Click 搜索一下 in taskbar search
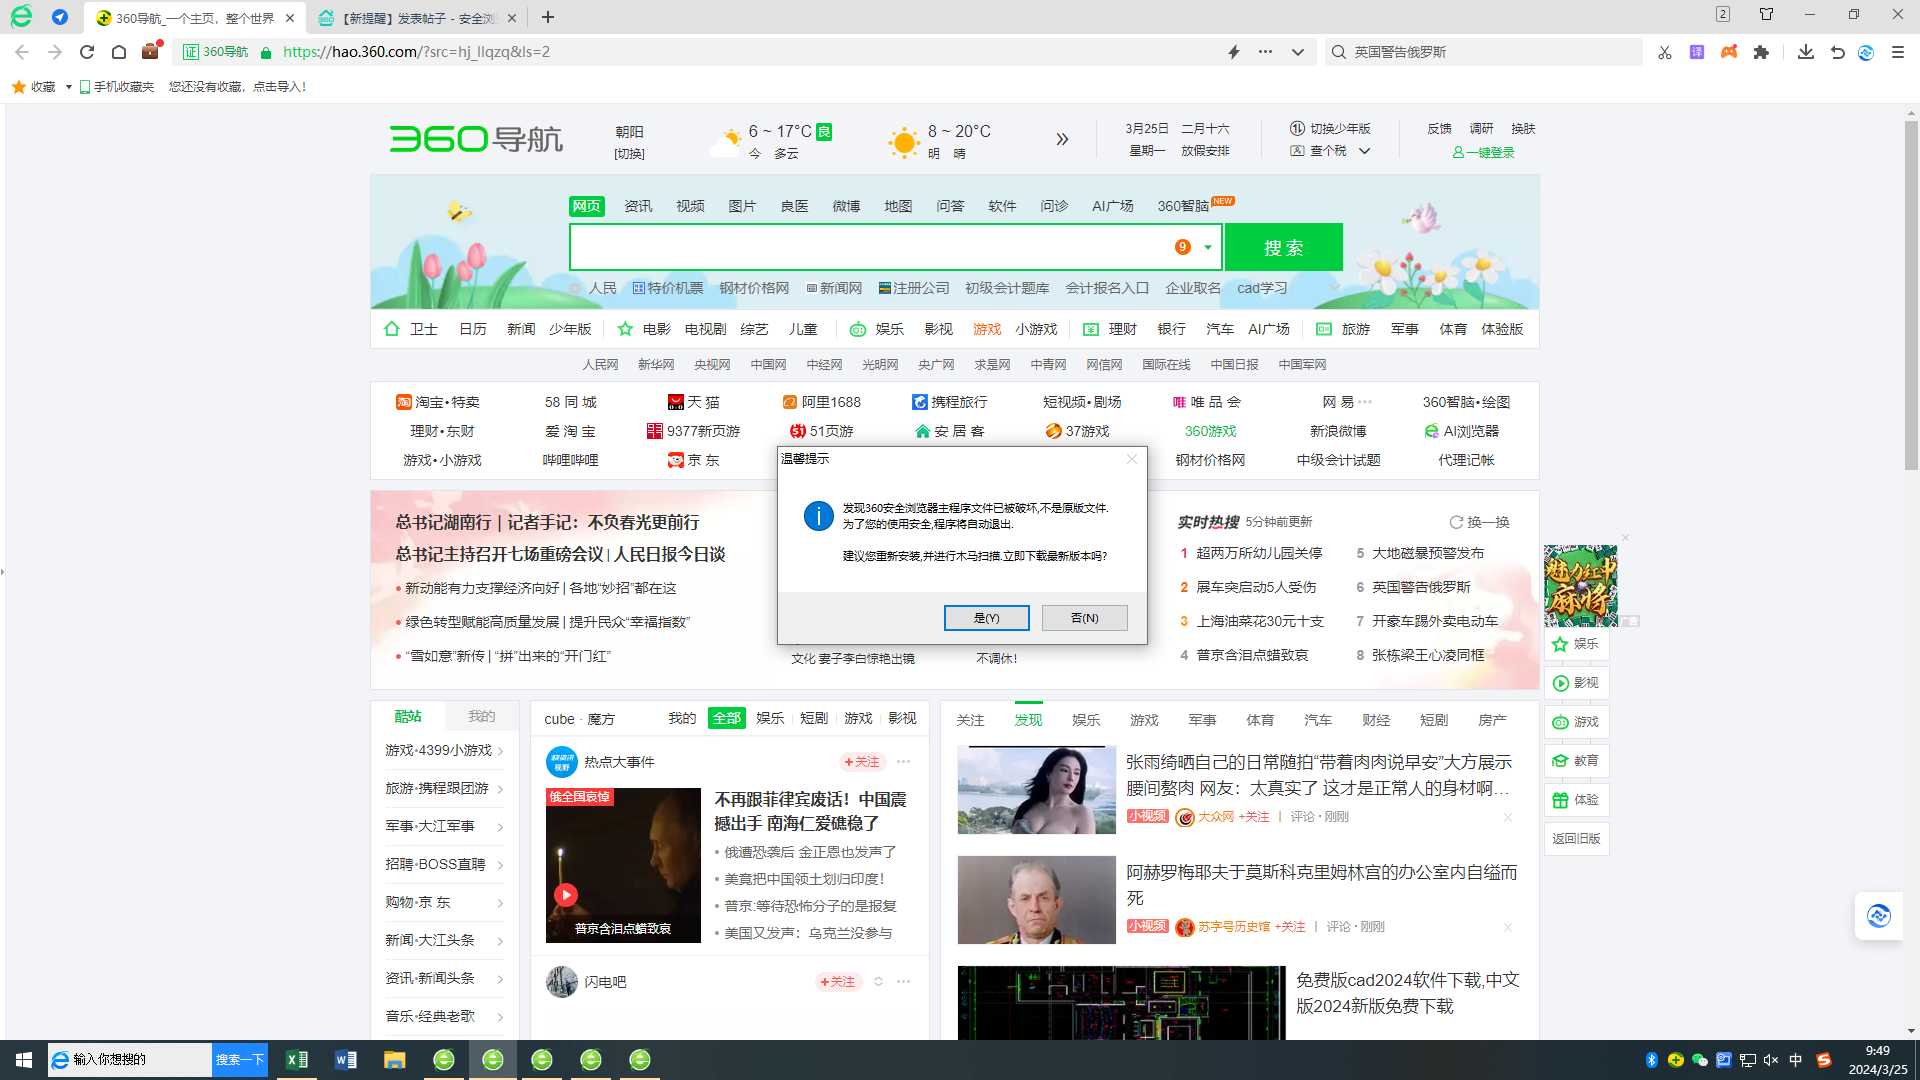The image size is (1920, 1080). point(240,1060)
